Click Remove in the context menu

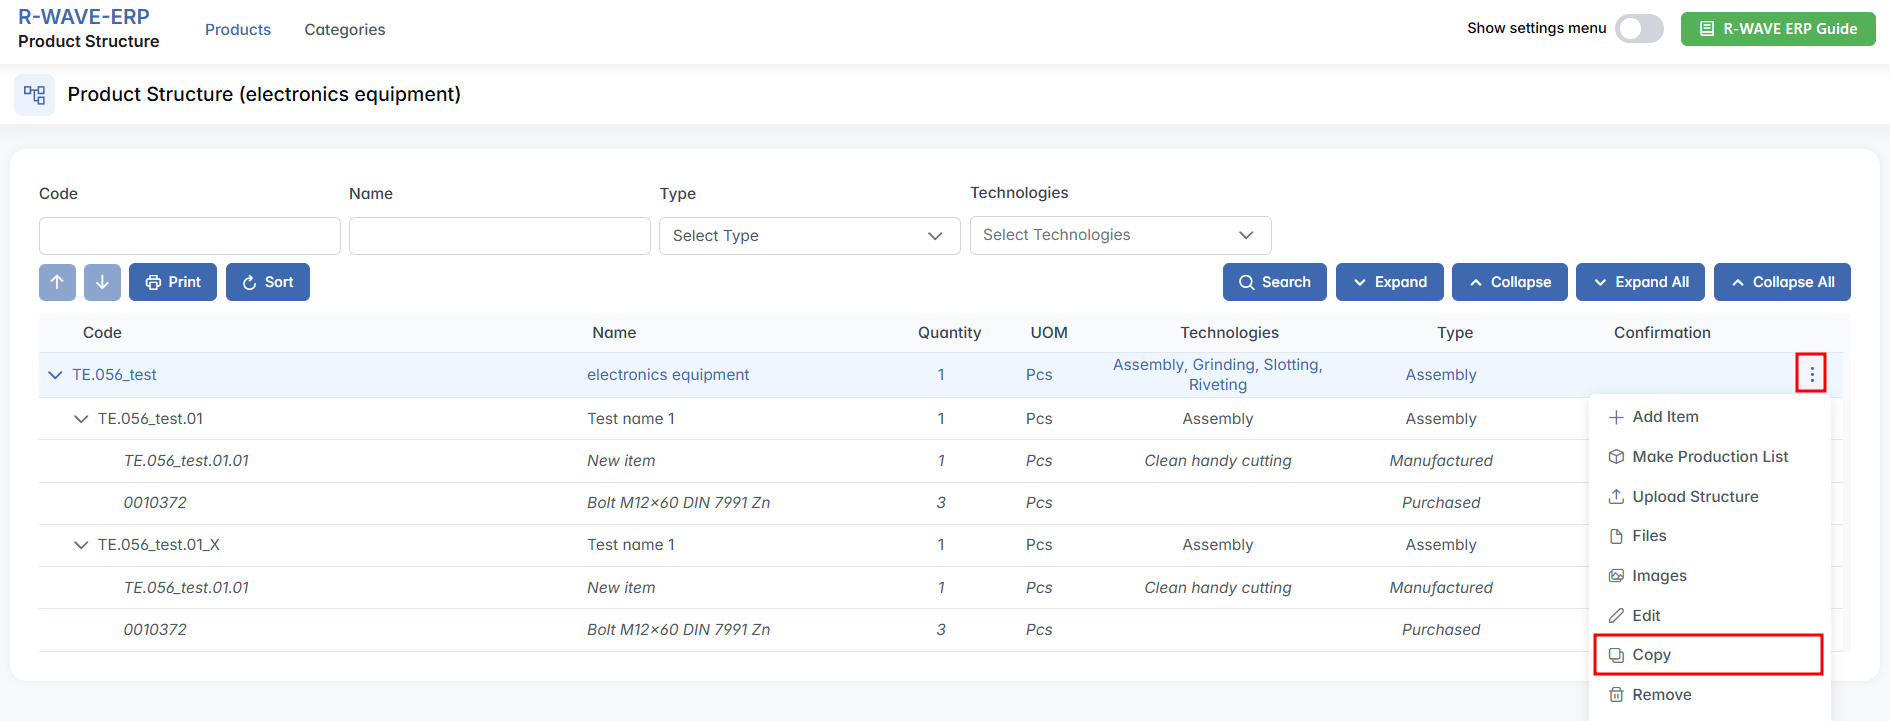(x=1661, y=695)
